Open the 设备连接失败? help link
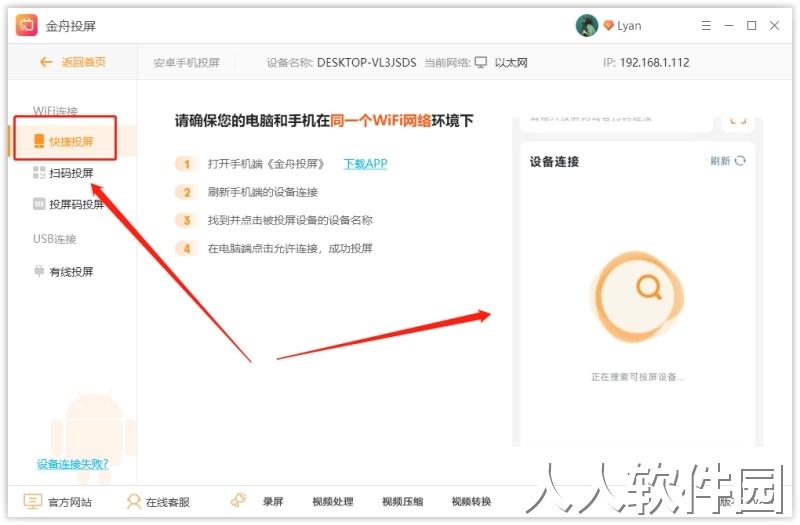 click(72, 464)
